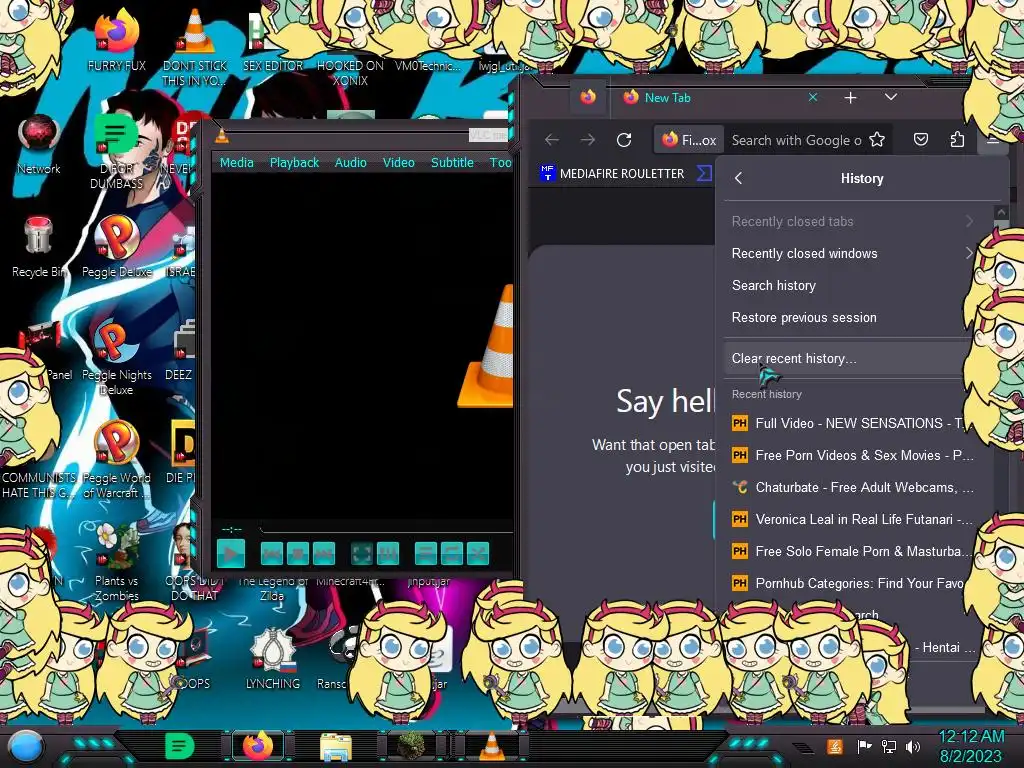Click the Firefox back arrow

click(x=552, y=140)
